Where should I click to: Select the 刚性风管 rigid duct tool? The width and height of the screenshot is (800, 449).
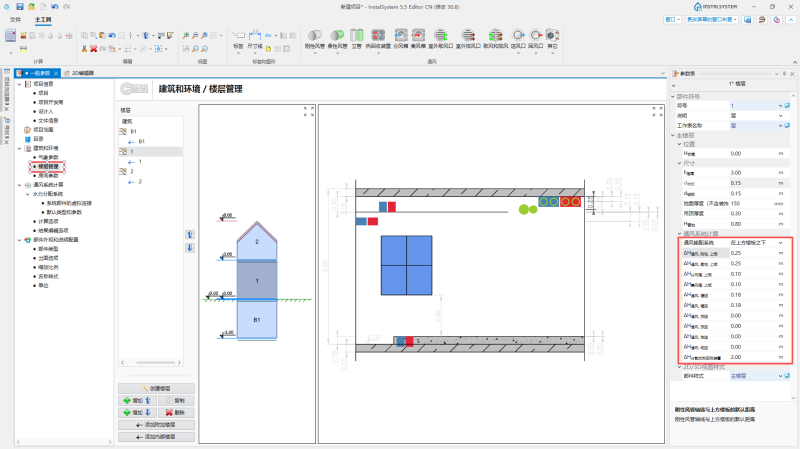[314, 39]
